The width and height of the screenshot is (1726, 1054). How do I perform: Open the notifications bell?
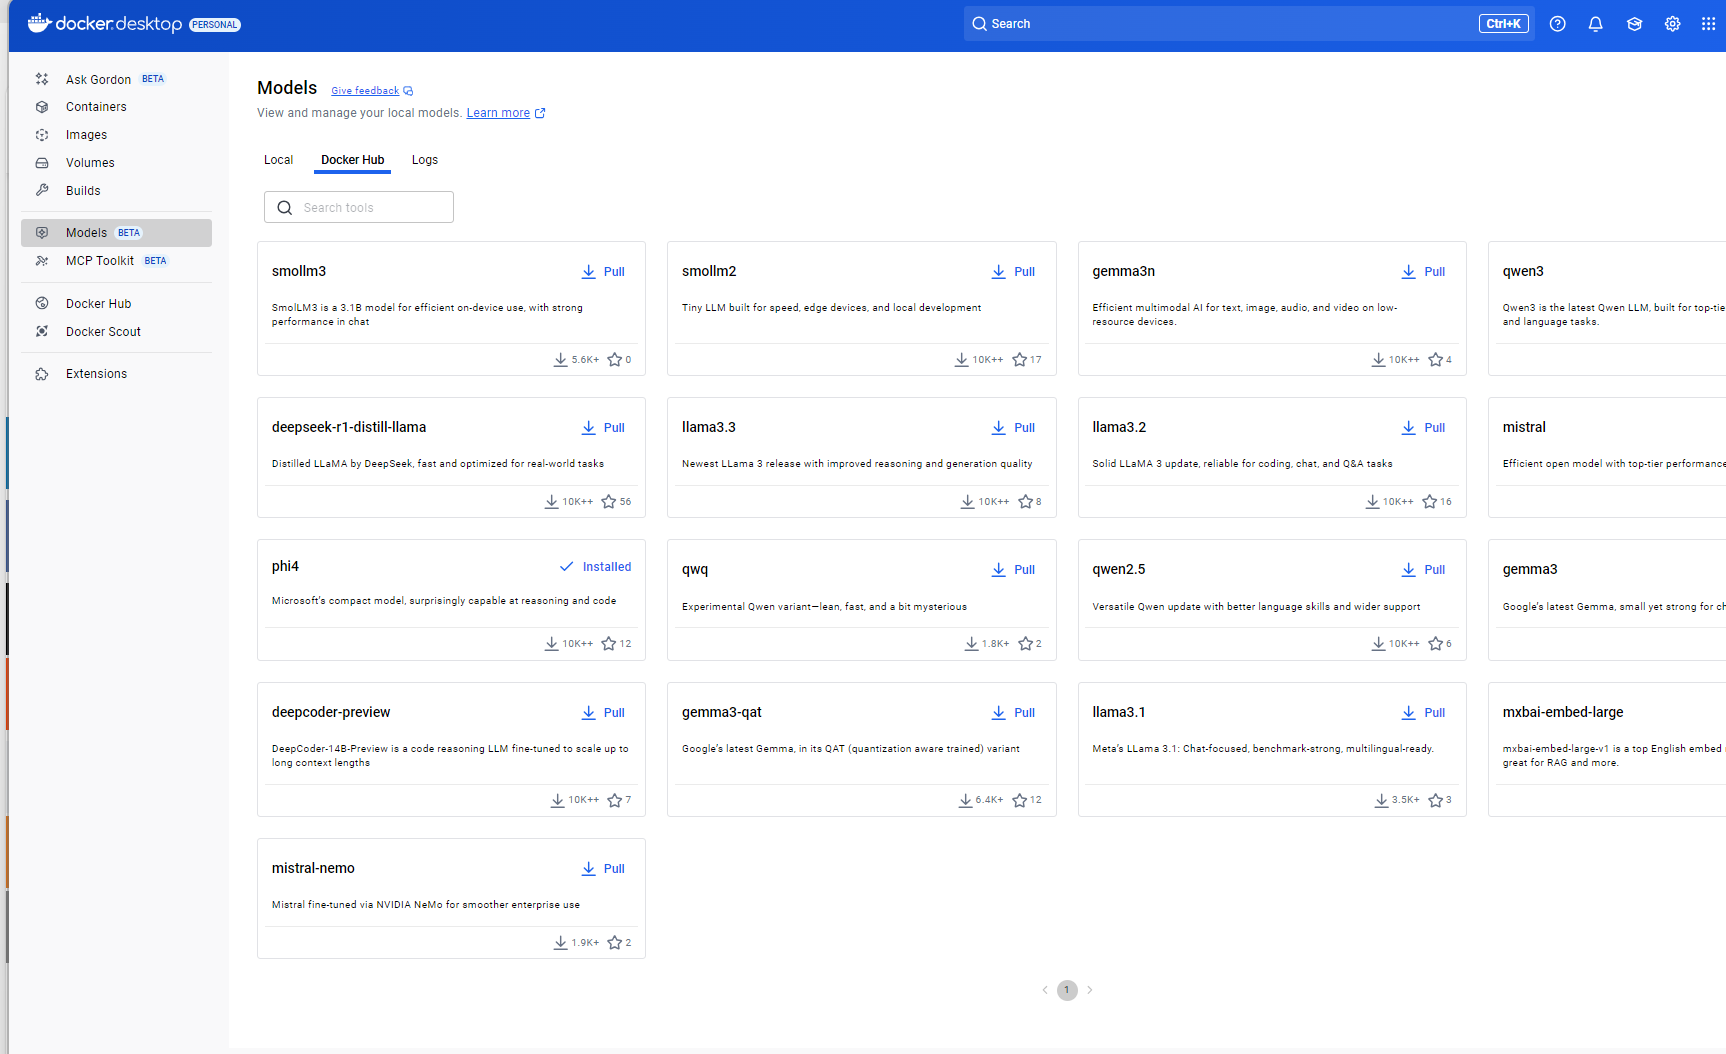point(1595,24)
